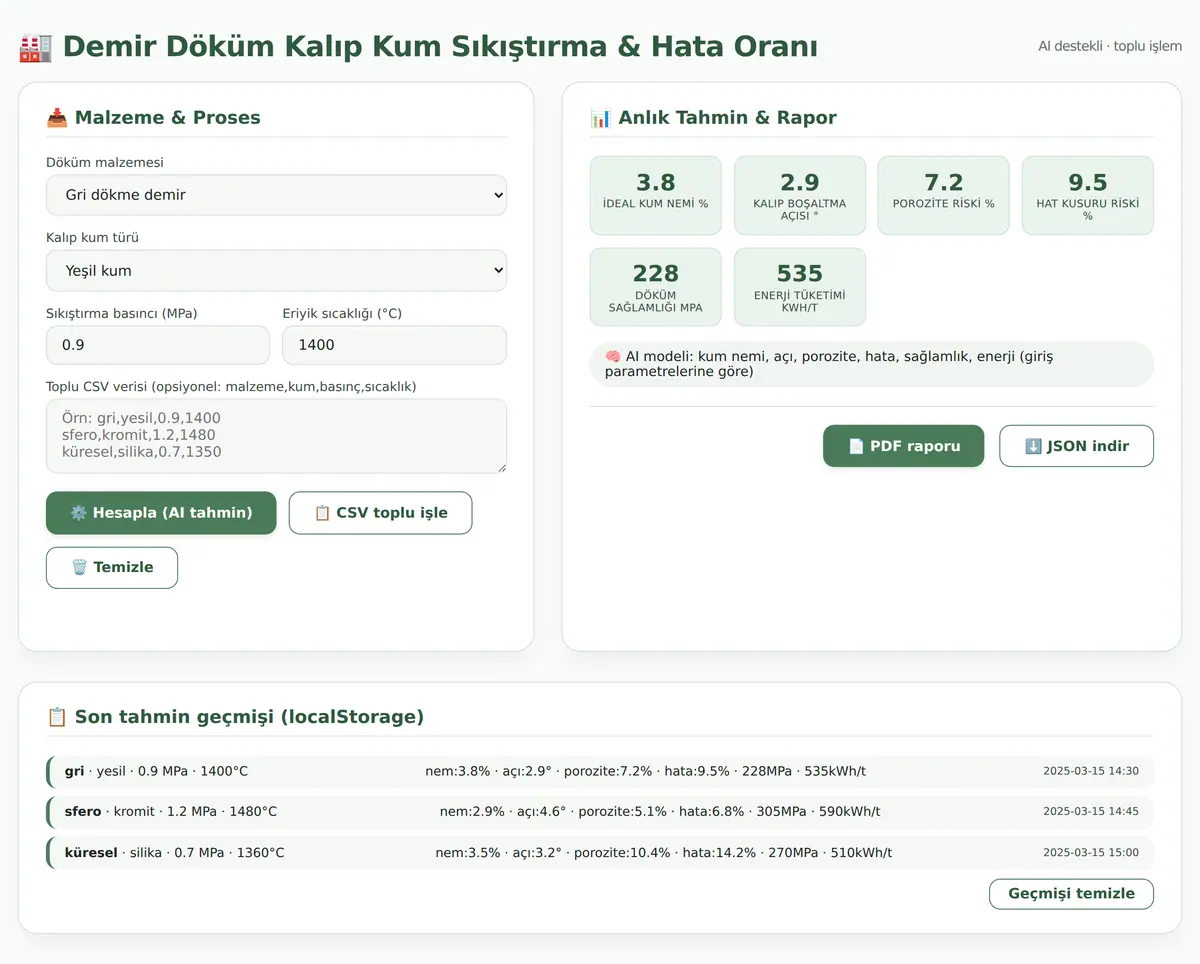Click the results text ending in 590kWh/t
This screenshot has height=964, width=1200.
click(x=660, y=812)
